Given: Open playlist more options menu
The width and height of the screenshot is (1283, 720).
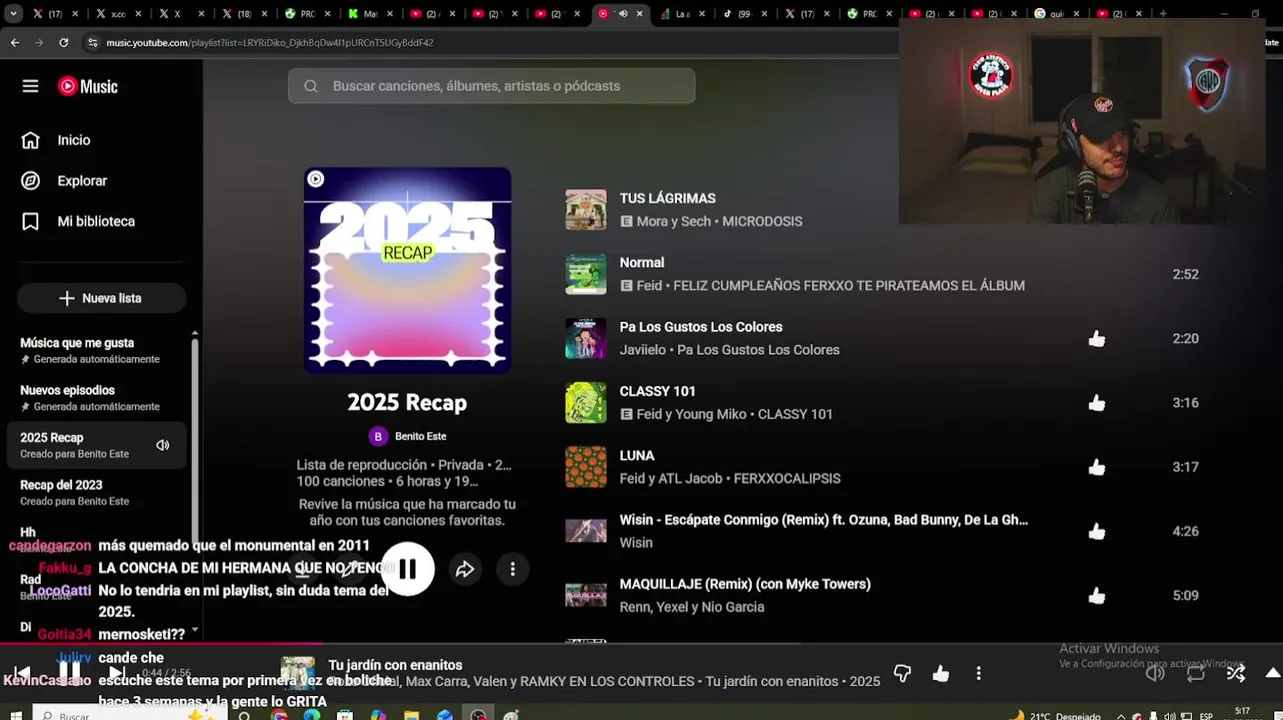Looking at the screenshot, I should (512, 569).
